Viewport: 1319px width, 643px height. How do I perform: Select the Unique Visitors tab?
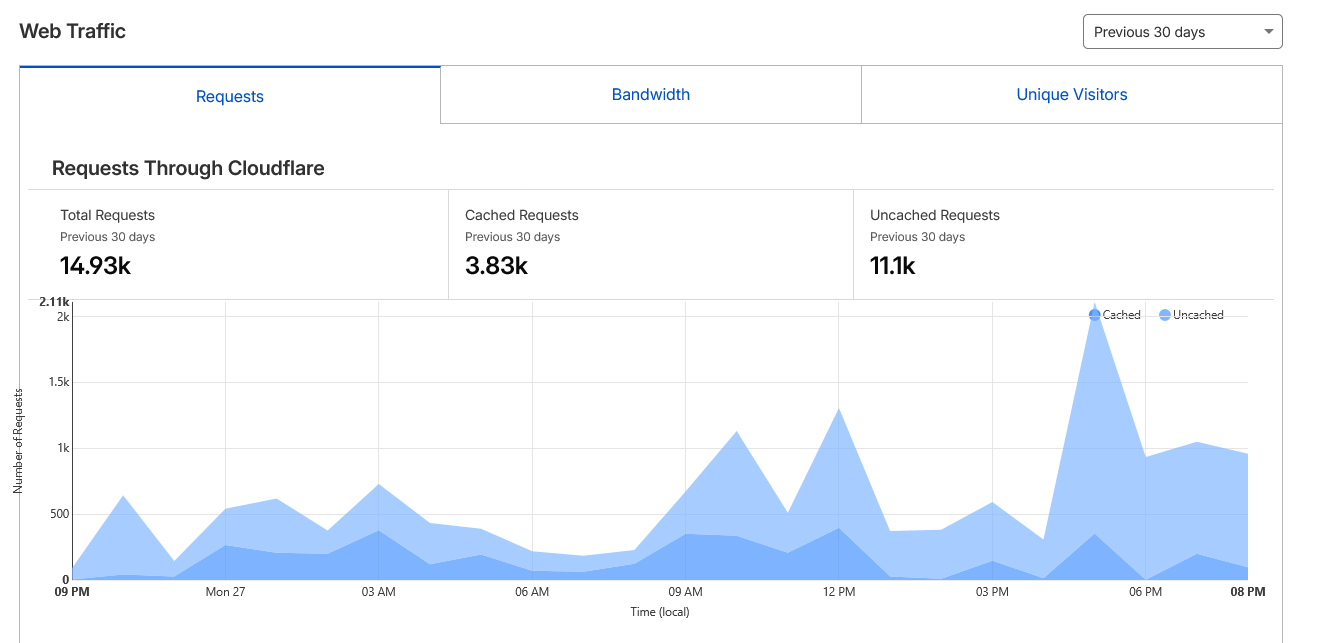point(1071,95)
